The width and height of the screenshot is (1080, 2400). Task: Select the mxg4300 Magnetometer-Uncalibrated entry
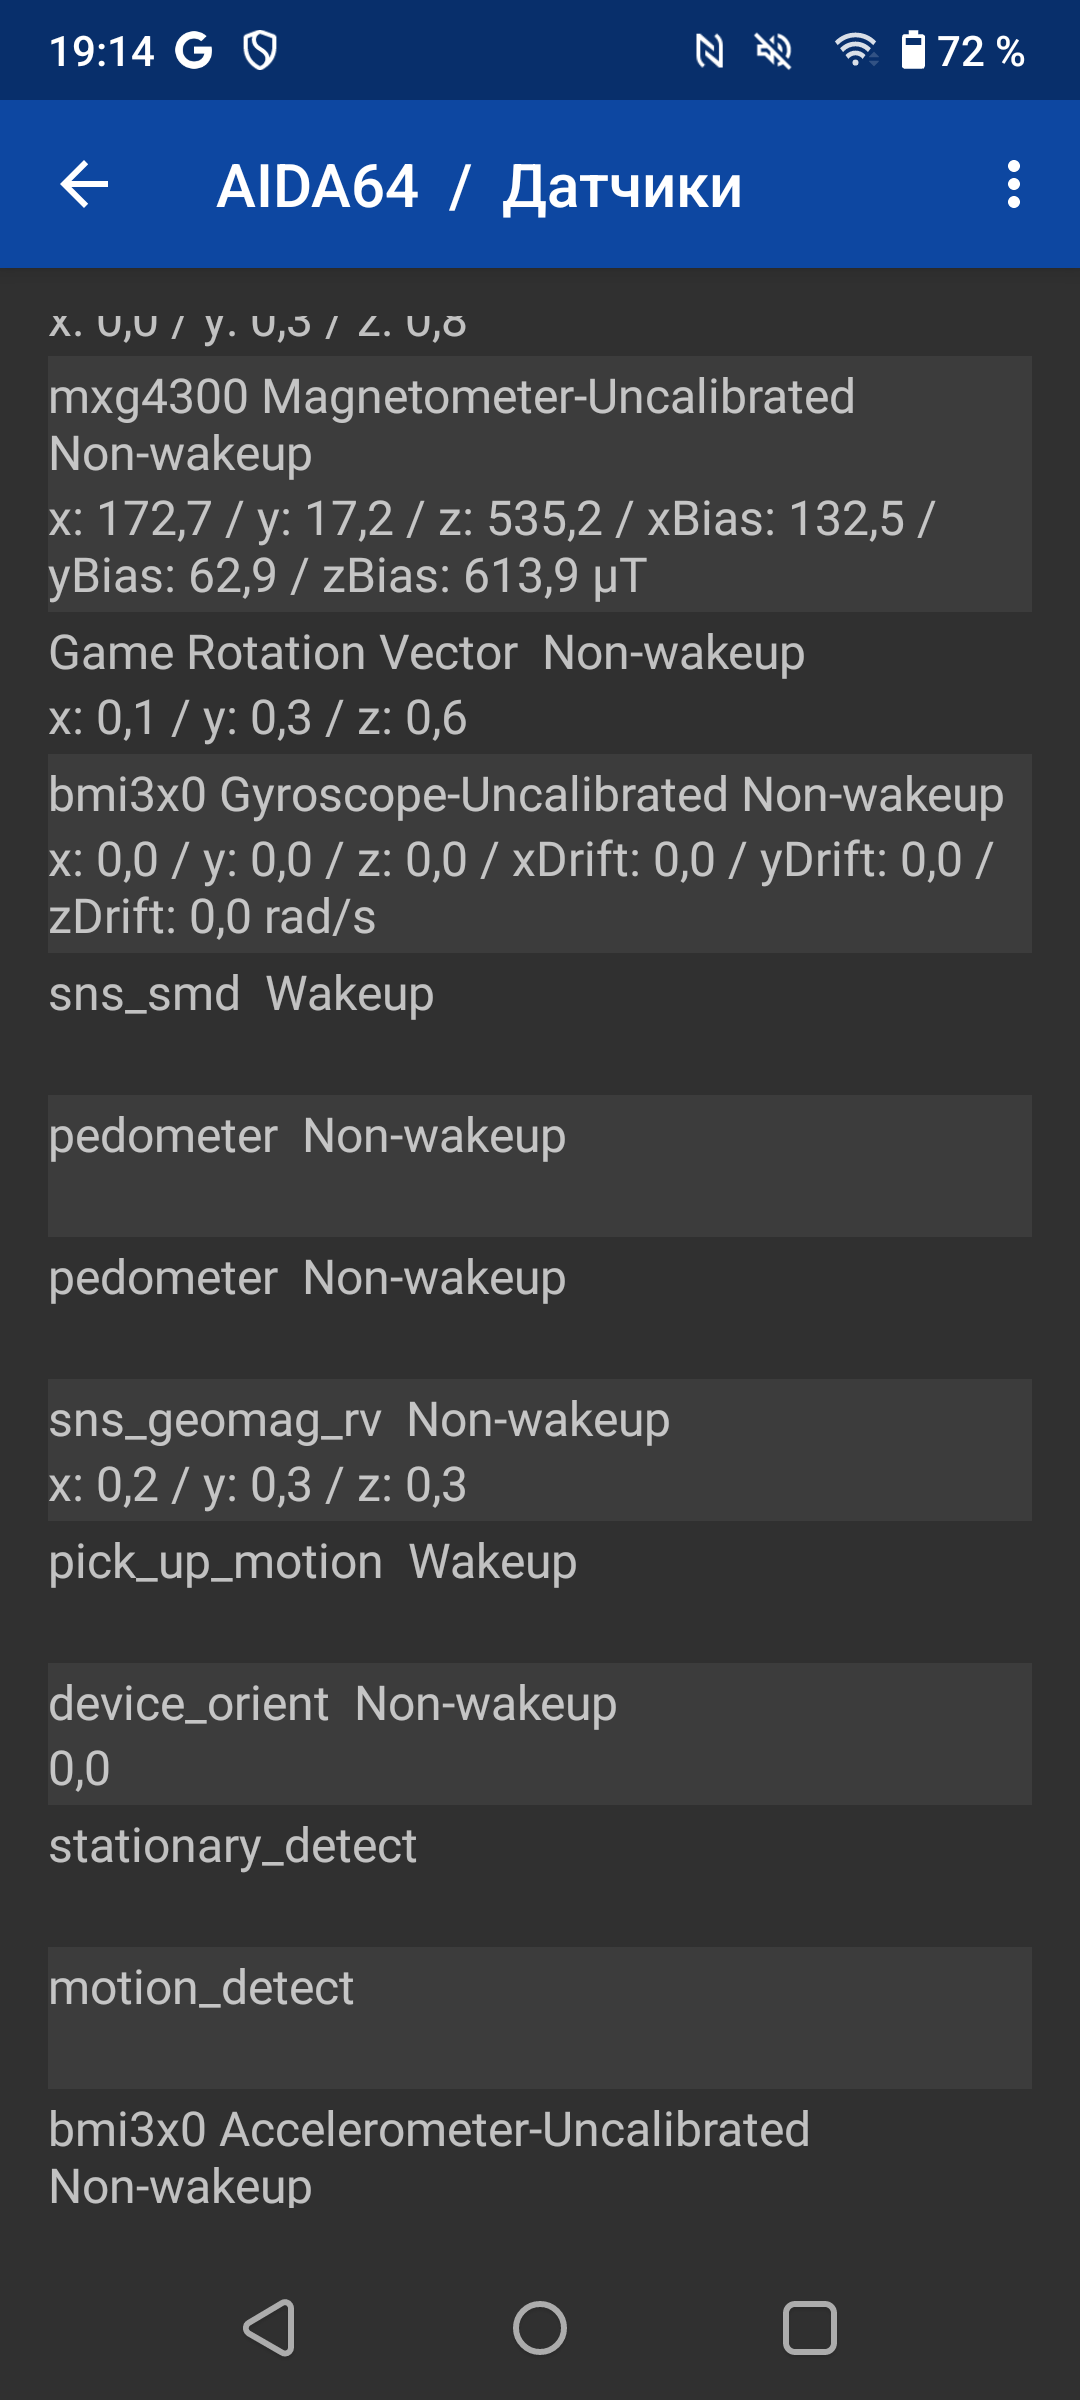click(540, 484)
